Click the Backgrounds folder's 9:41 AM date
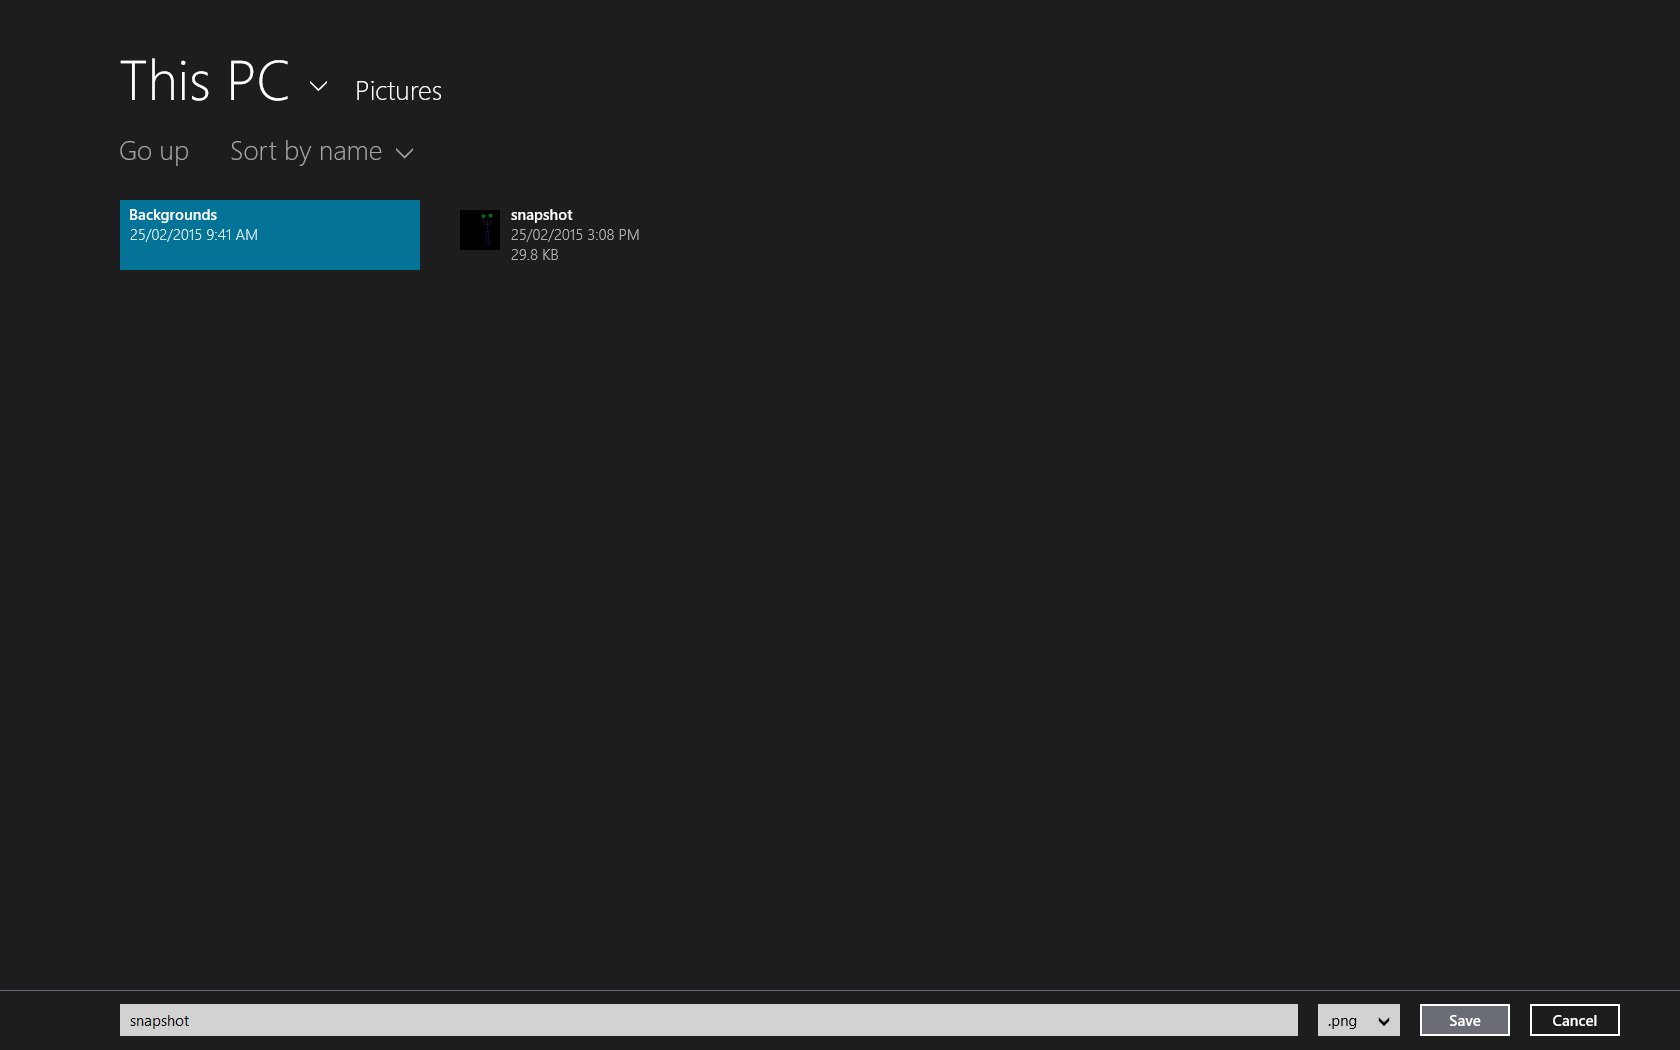The width and height of the screenshot is (1680, 1050). [x=193, y=235]
